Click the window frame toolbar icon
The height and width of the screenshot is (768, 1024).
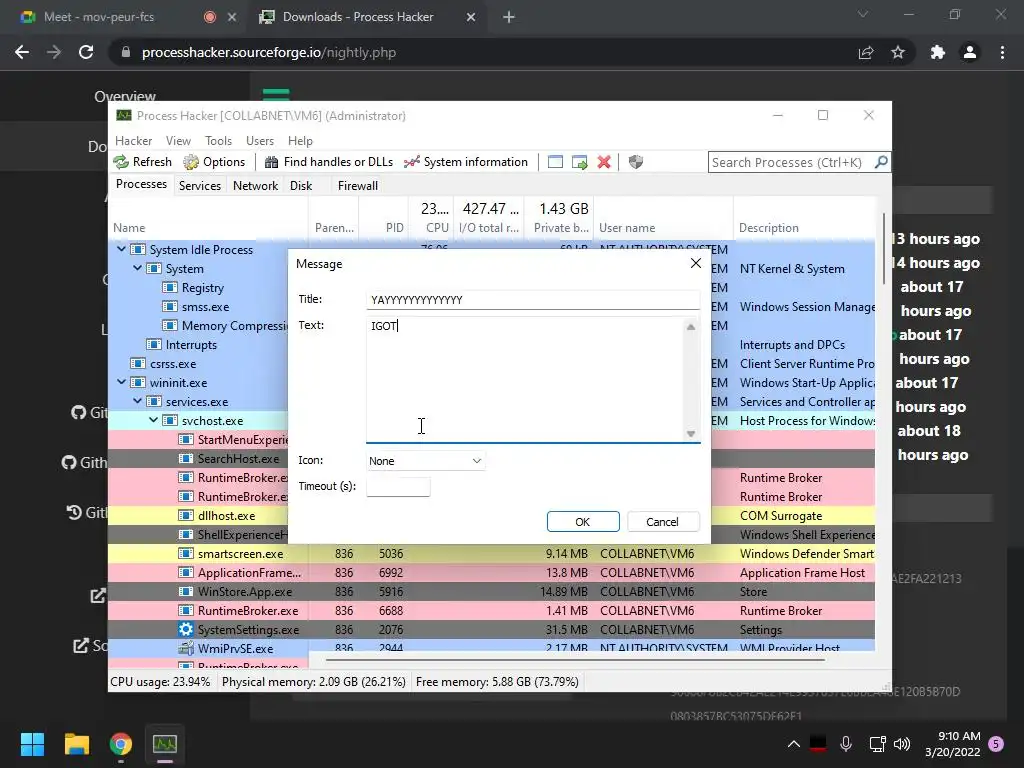555,162
